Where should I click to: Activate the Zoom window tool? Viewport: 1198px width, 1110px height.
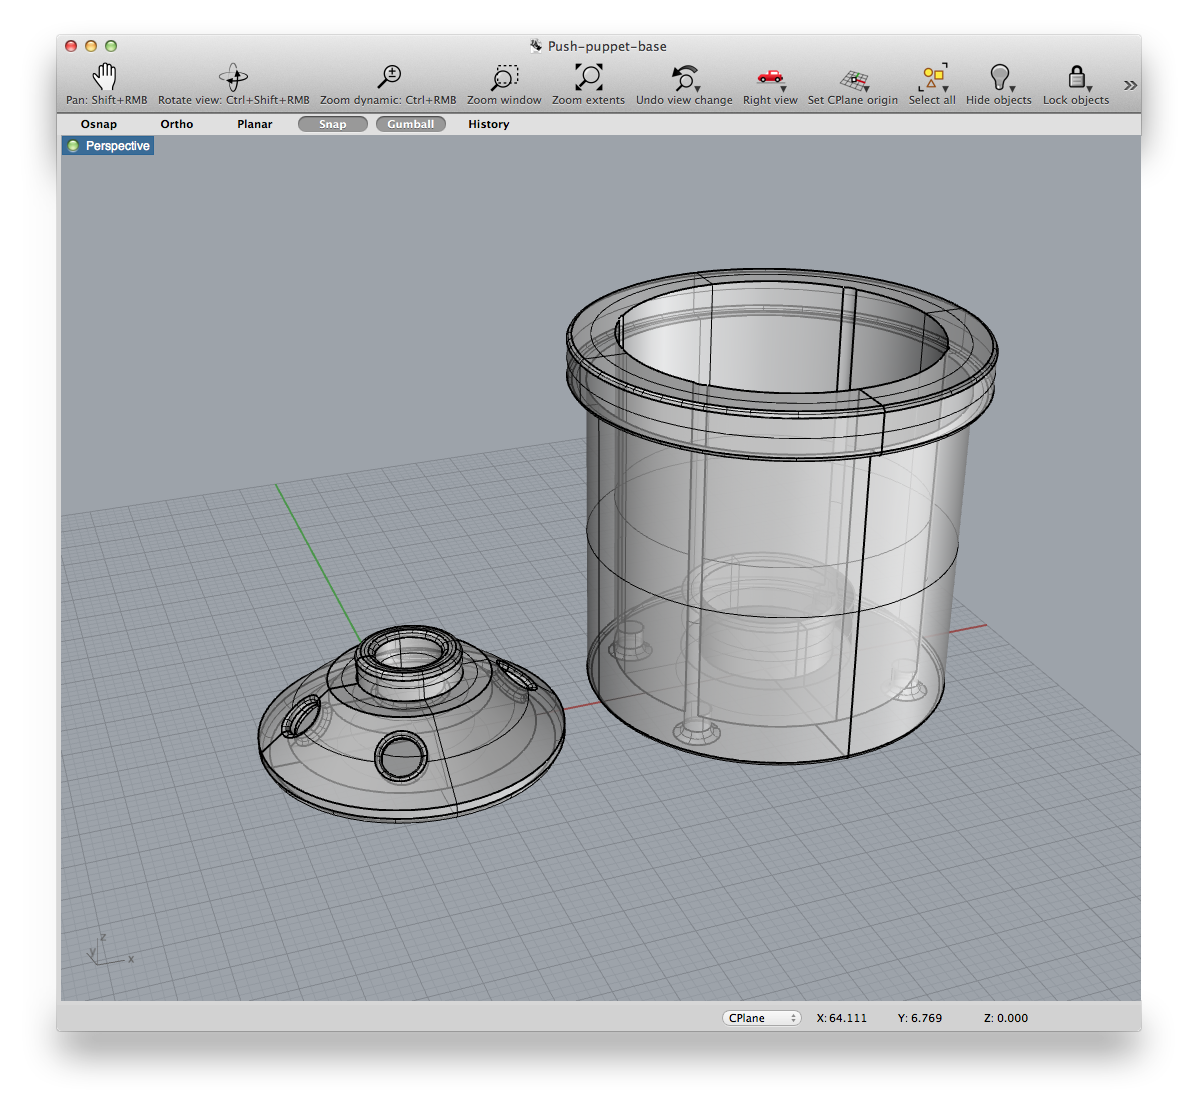point(504,80)
